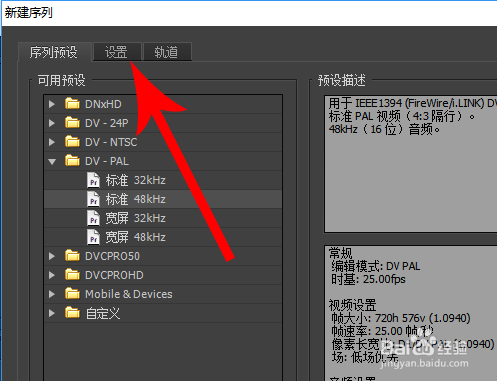Click the Mobile & Devices folder icon
The height and width of the screenshot is (381, 497).
pyautogui.click(x=72, y=294)
